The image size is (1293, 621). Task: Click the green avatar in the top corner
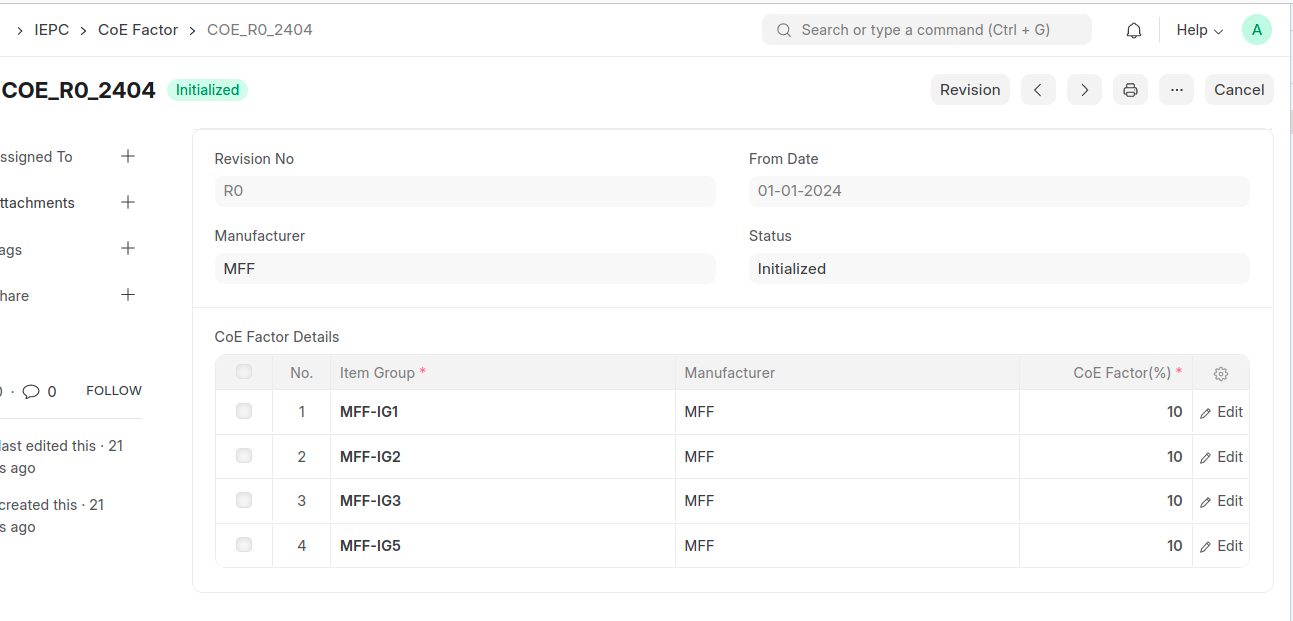[x=1257, y=29]
